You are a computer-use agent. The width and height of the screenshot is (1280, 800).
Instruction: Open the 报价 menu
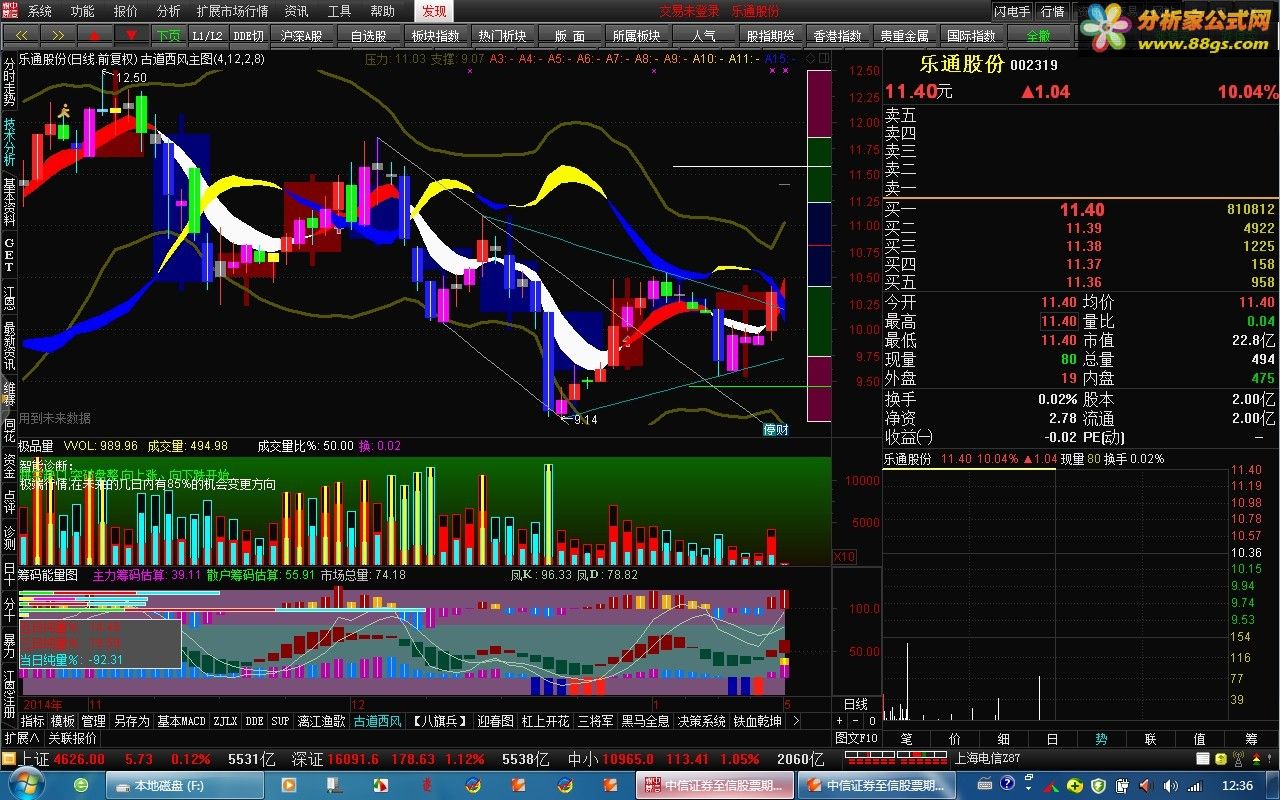point(126,11)
